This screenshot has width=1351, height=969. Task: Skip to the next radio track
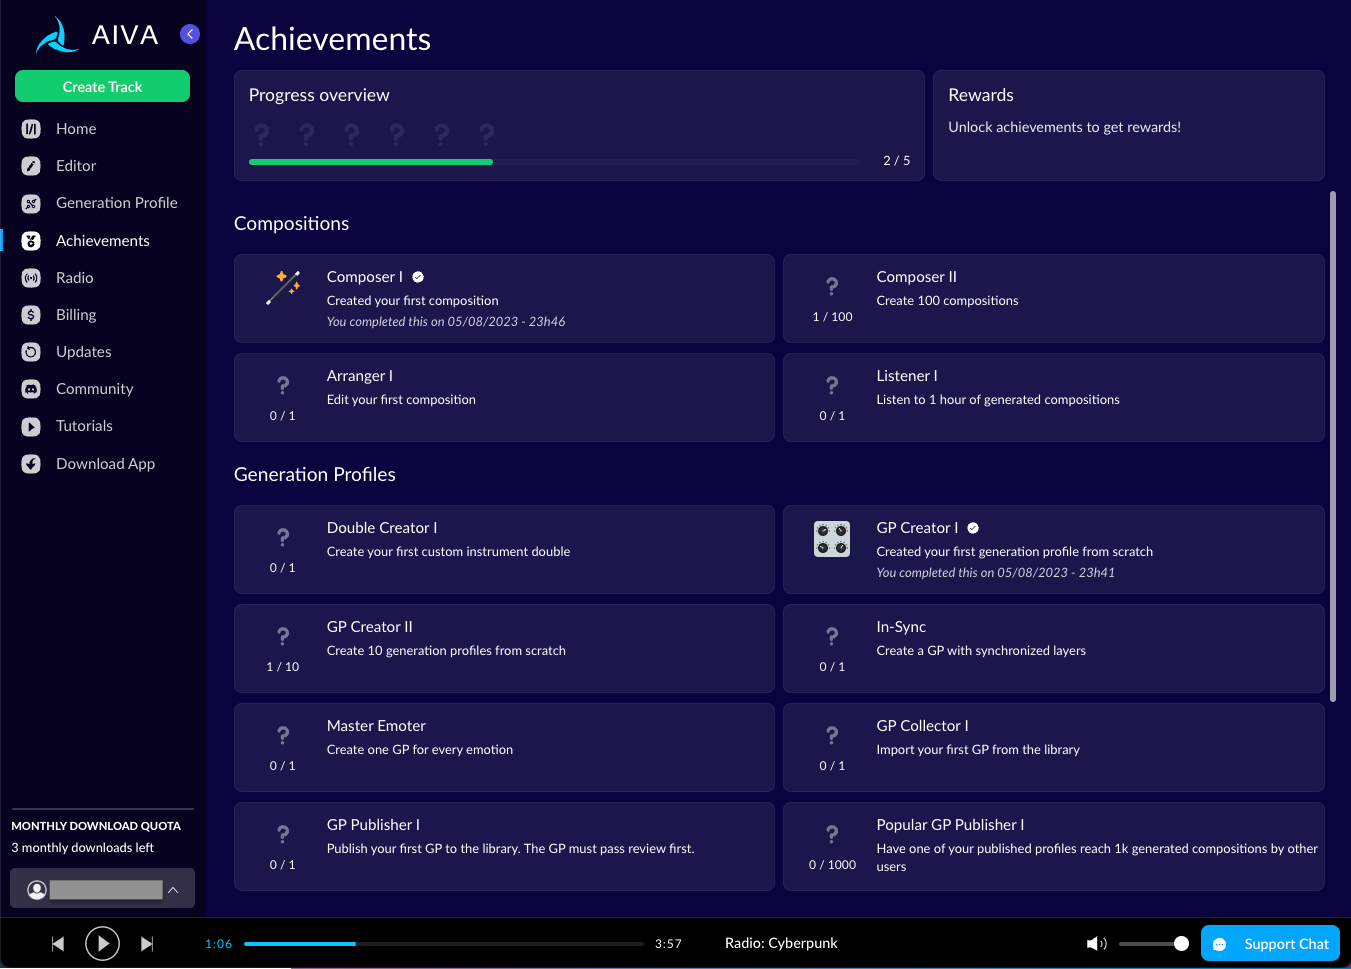pos(147,943)
